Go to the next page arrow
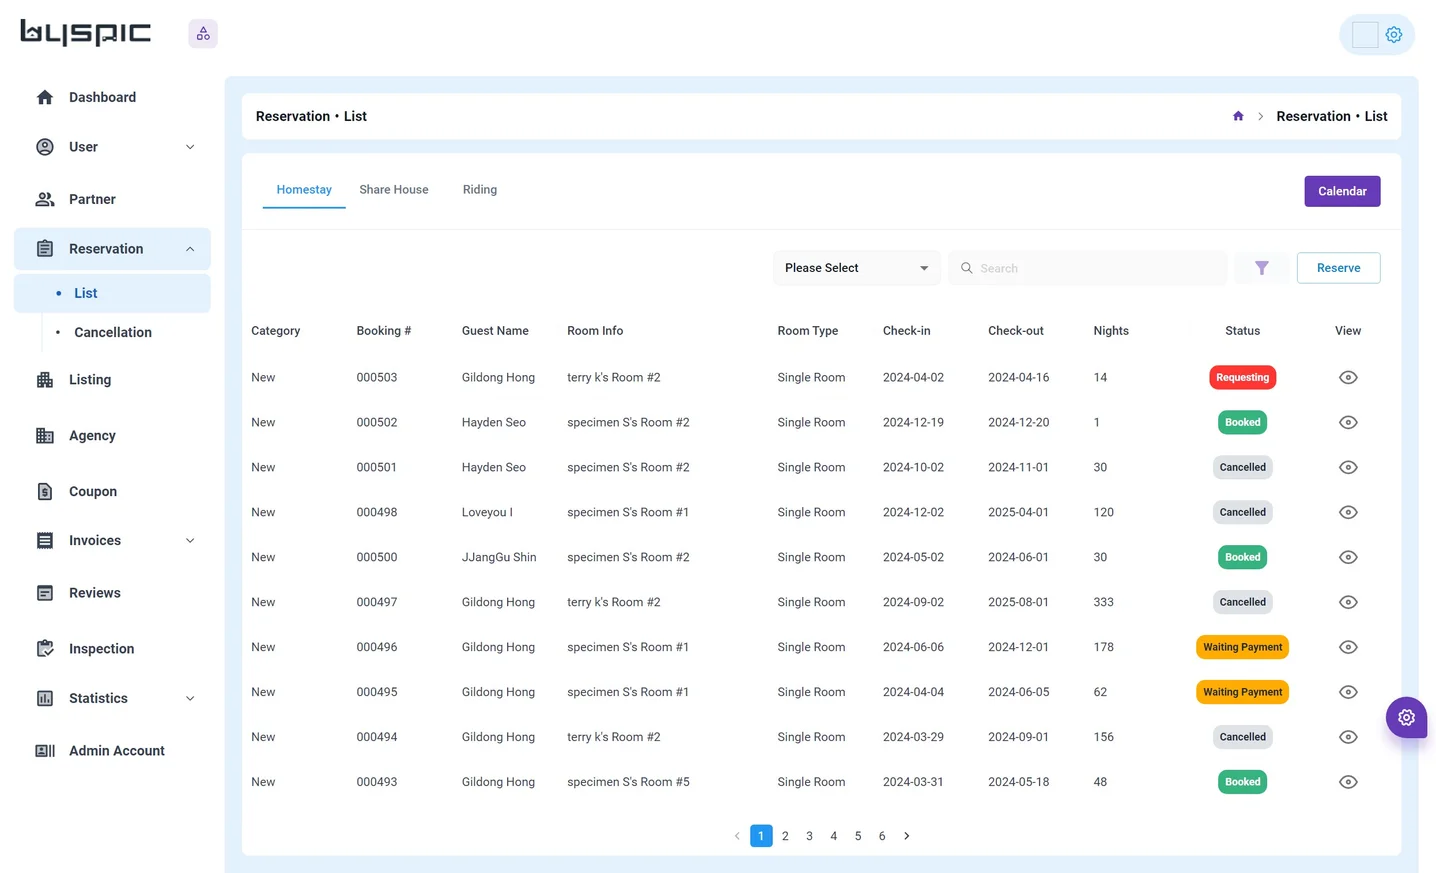 [907, 836]
